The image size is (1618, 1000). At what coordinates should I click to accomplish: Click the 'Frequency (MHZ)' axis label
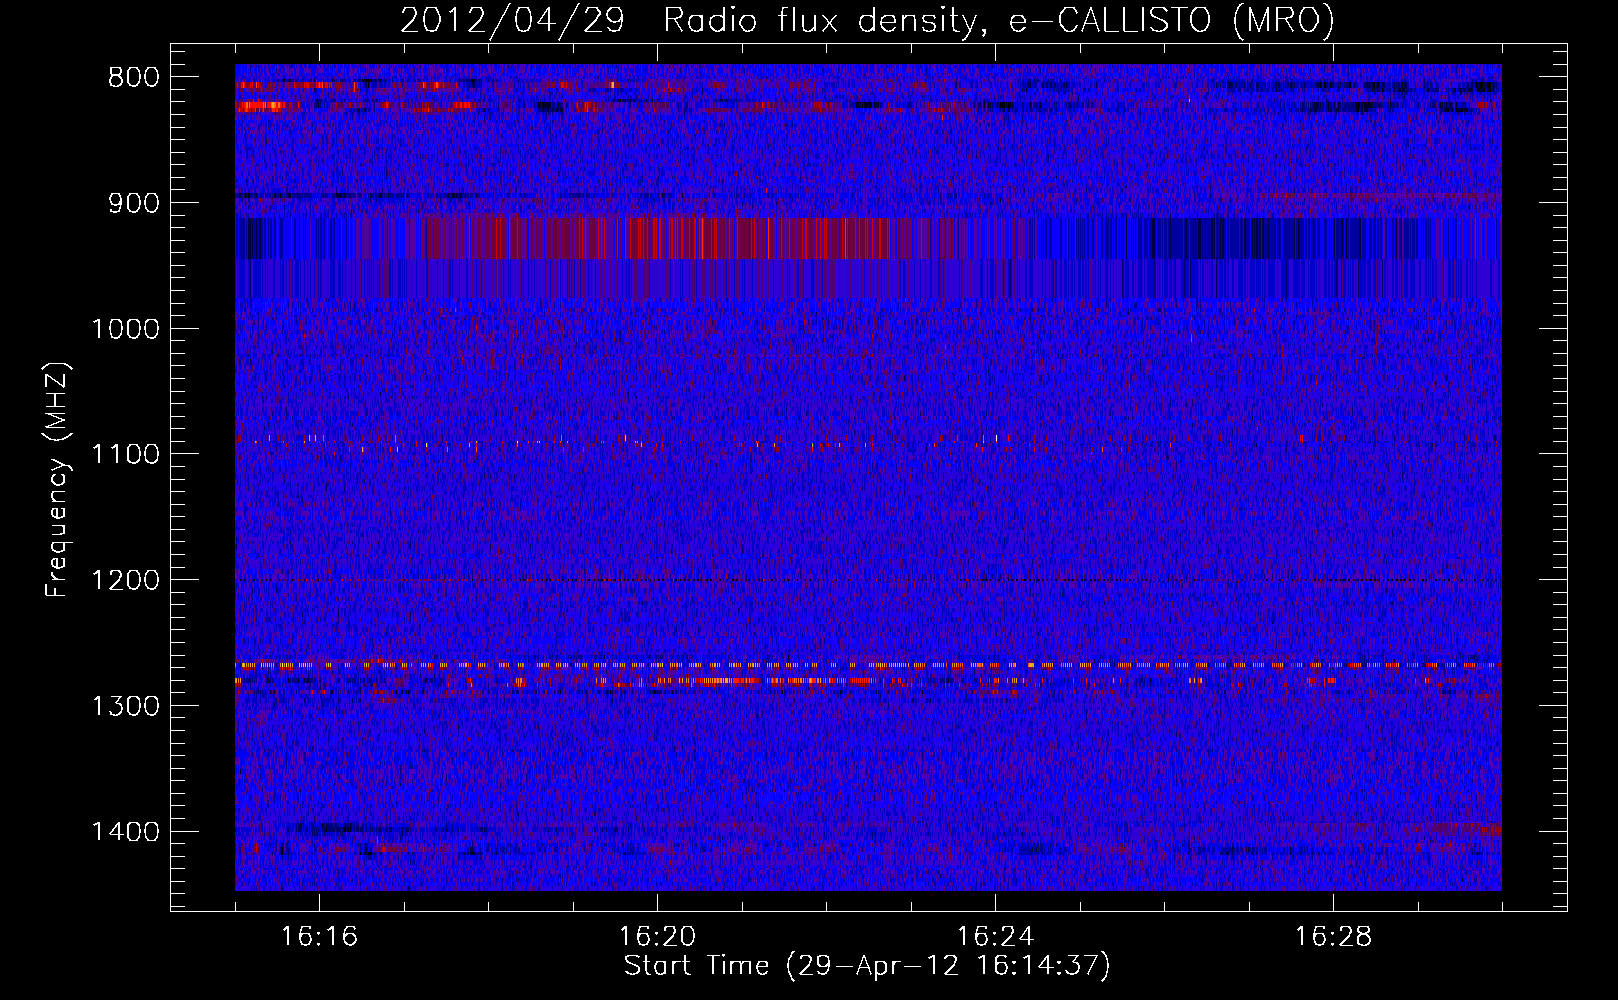[x=58, y=480]
